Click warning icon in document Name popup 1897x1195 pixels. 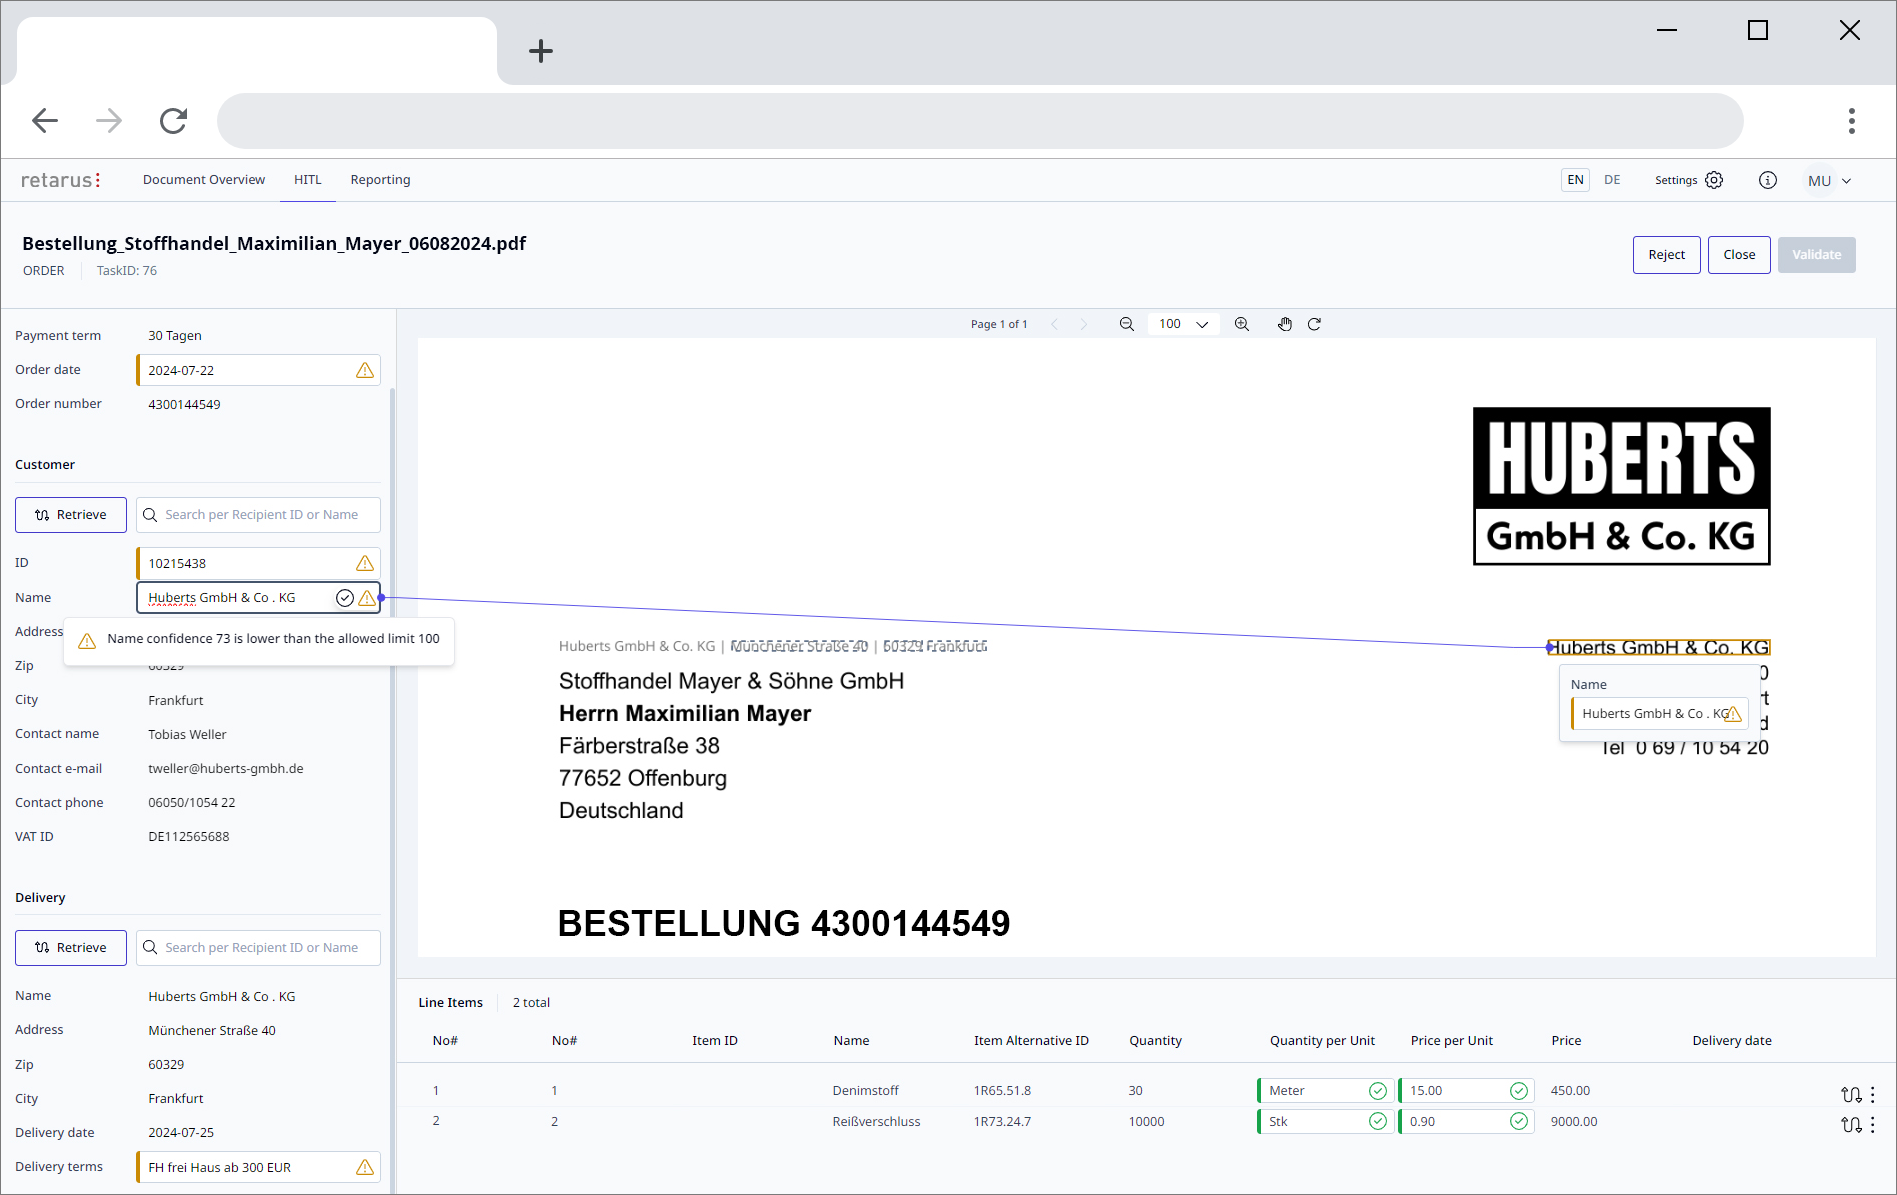[x=1733, y=714]
